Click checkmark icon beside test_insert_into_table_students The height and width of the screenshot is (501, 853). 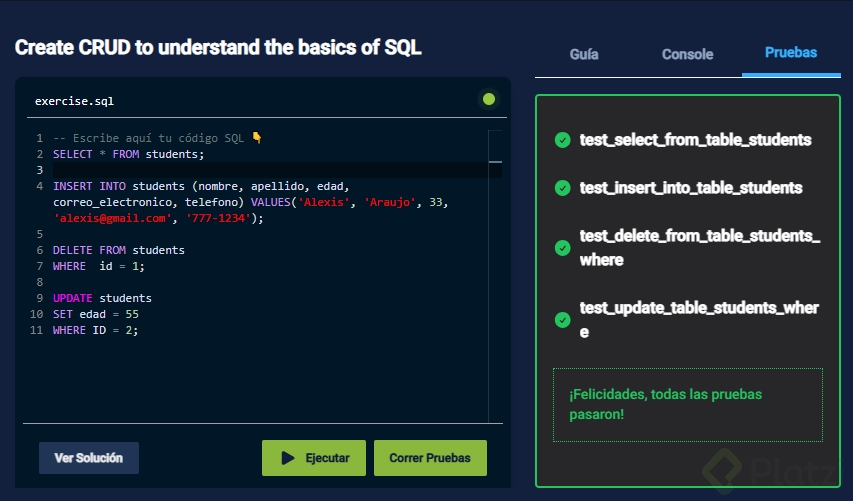(x=562, y=188)
